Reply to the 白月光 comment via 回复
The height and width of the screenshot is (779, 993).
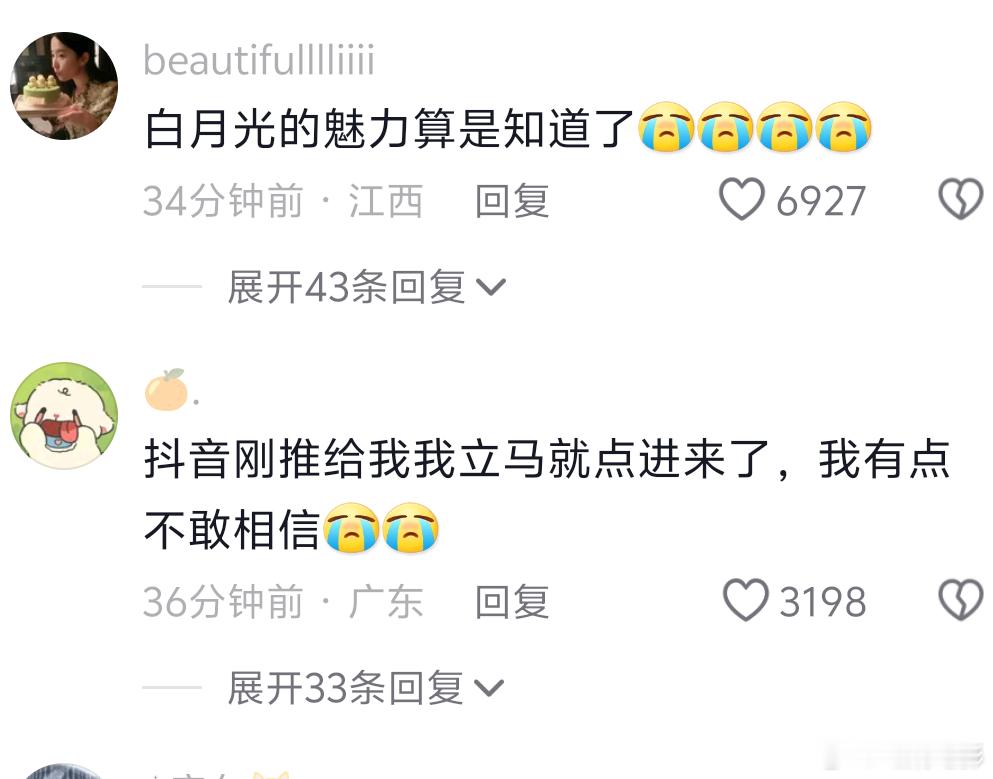[x=512, y=200]
